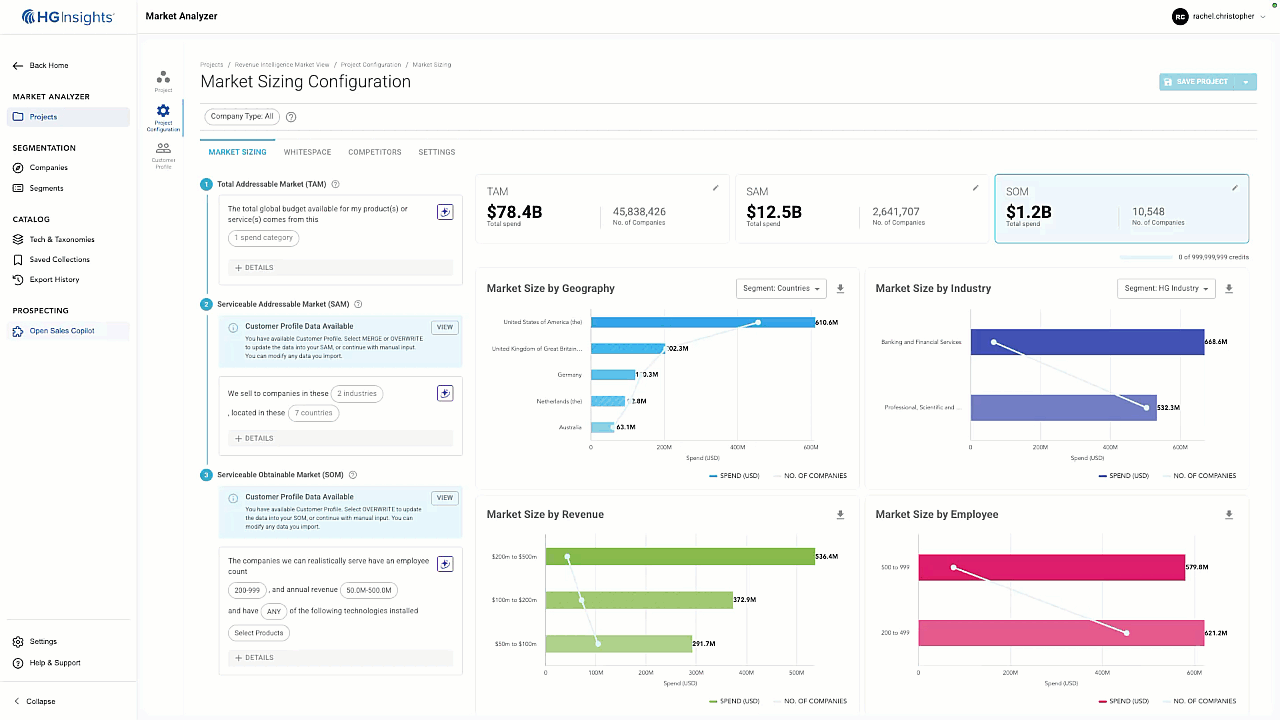Download the Market Size by Industry chart
Image resolution: width=1280 pixels, height=720 pixels.
click(1229, 289)
